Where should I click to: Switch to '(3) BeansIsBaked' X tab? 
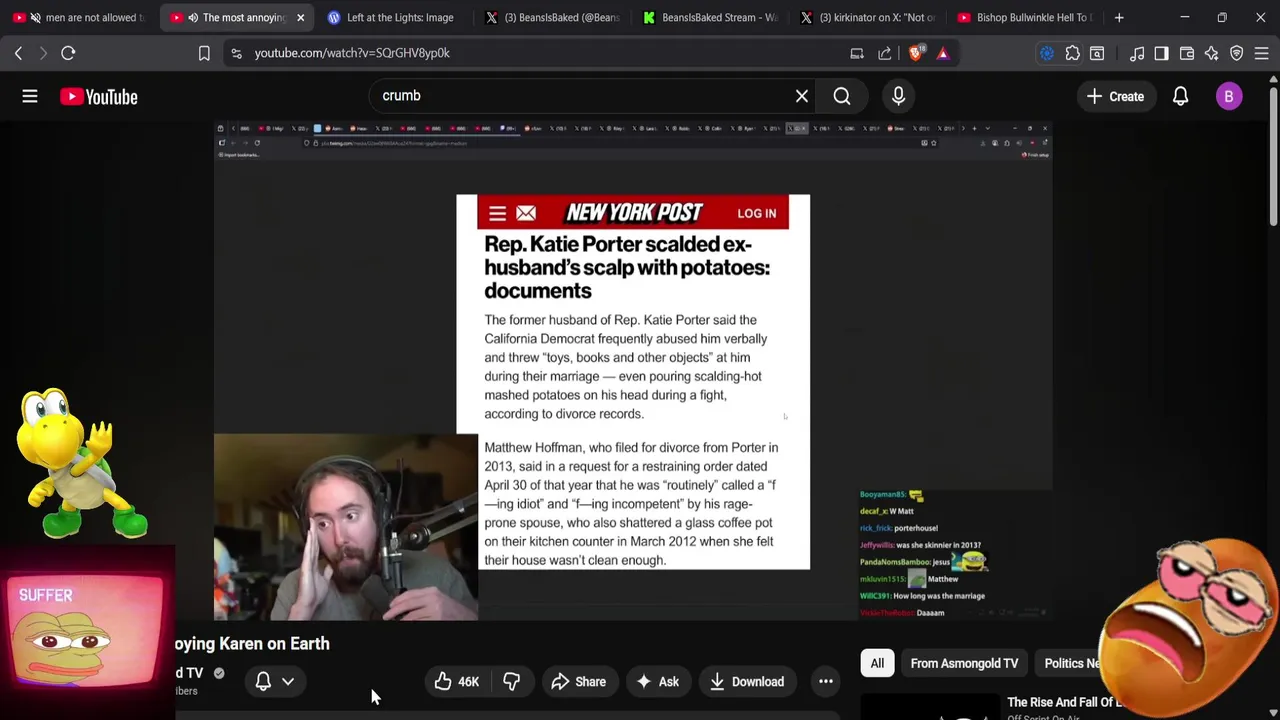coord(551,17)
